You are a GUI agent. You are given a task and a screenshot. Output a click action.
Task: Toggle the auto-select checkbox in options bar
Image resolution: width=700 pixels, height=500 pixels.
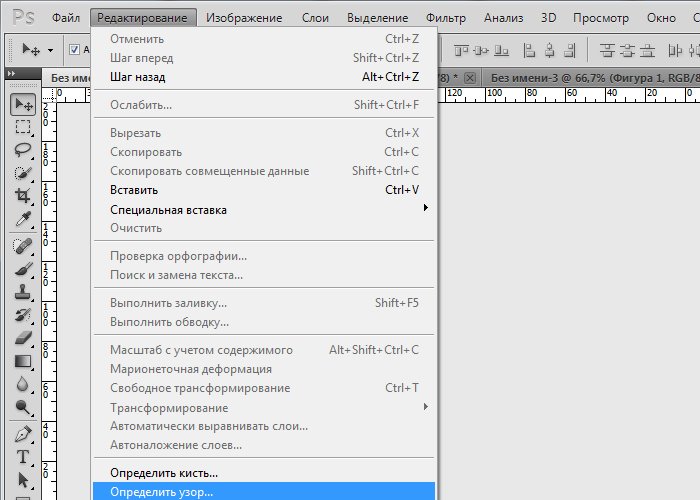pos(75,50)
